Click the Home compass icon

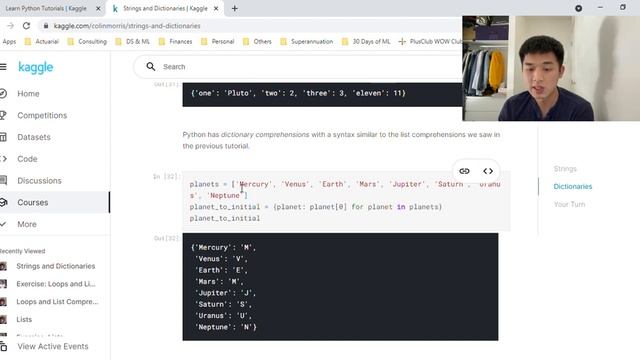click(x=3, y=93)
